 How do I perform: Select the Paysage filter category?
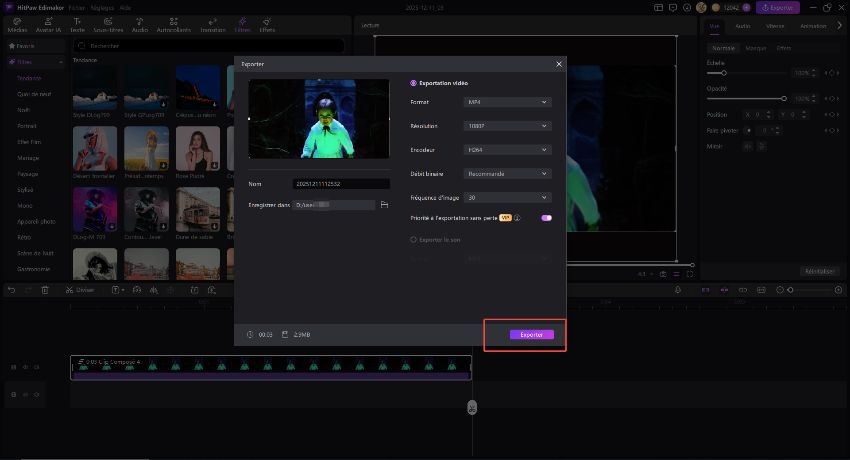click(28, 174)
